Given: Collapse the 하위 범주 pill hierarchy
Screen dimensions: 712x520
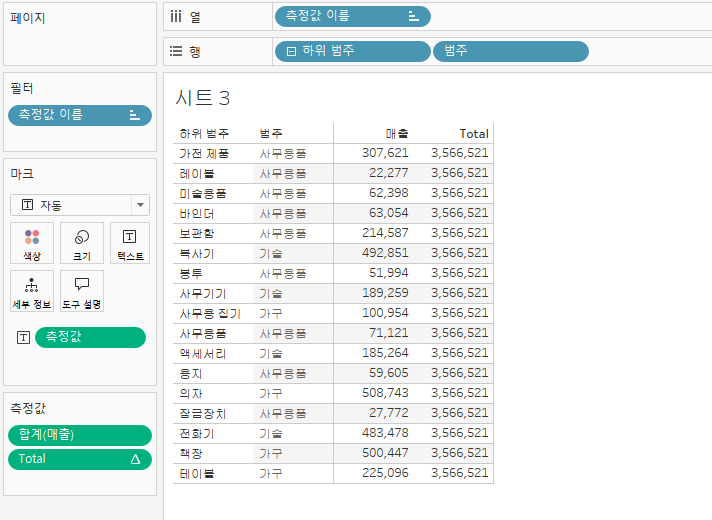Looking at the screenshot, I should 291,51.
